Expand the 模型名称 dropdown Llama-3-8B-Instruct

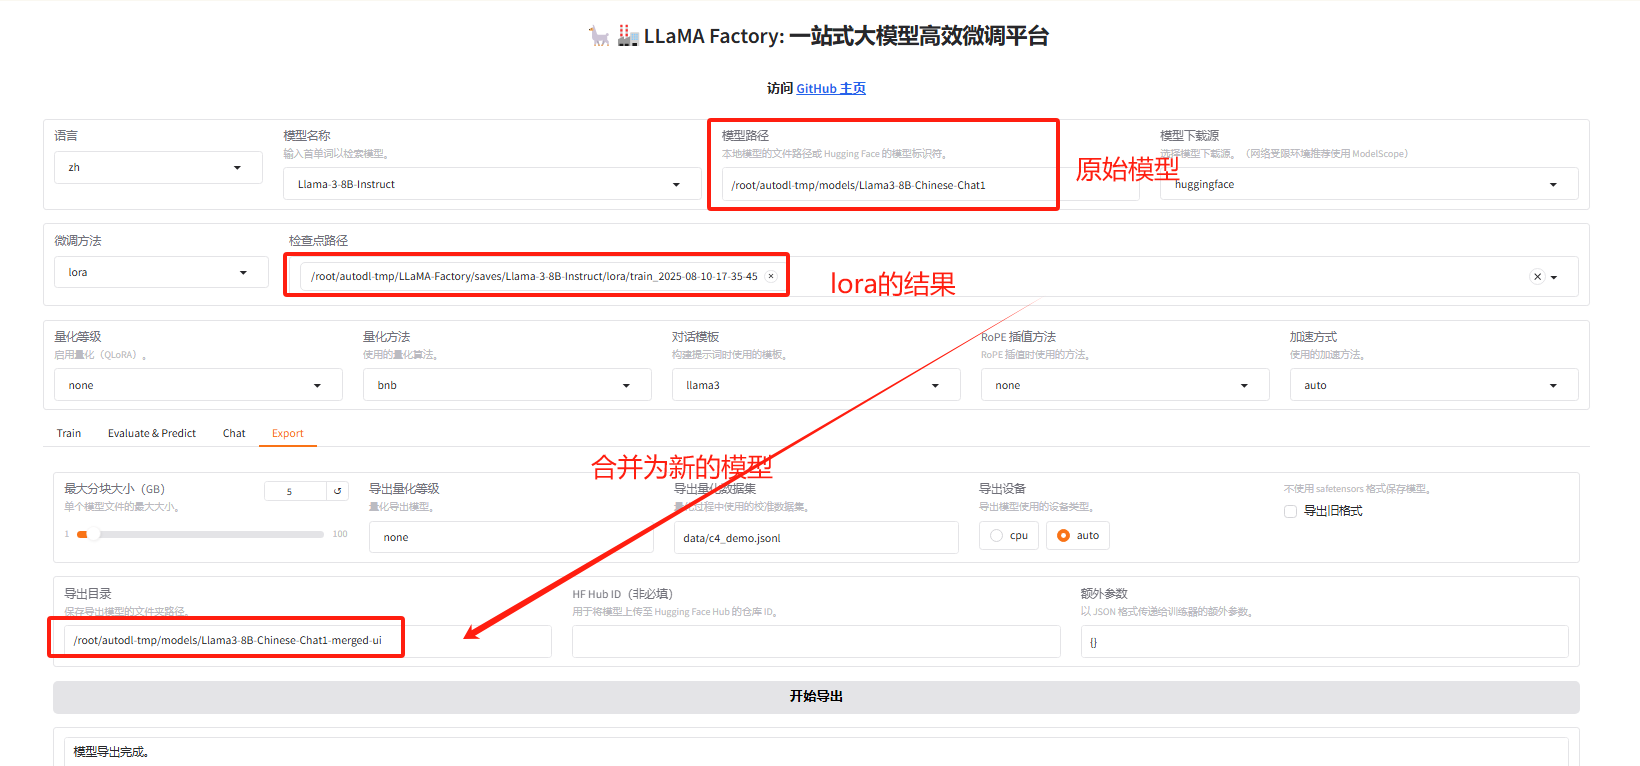pyautogui.click(x=492, y=184)
